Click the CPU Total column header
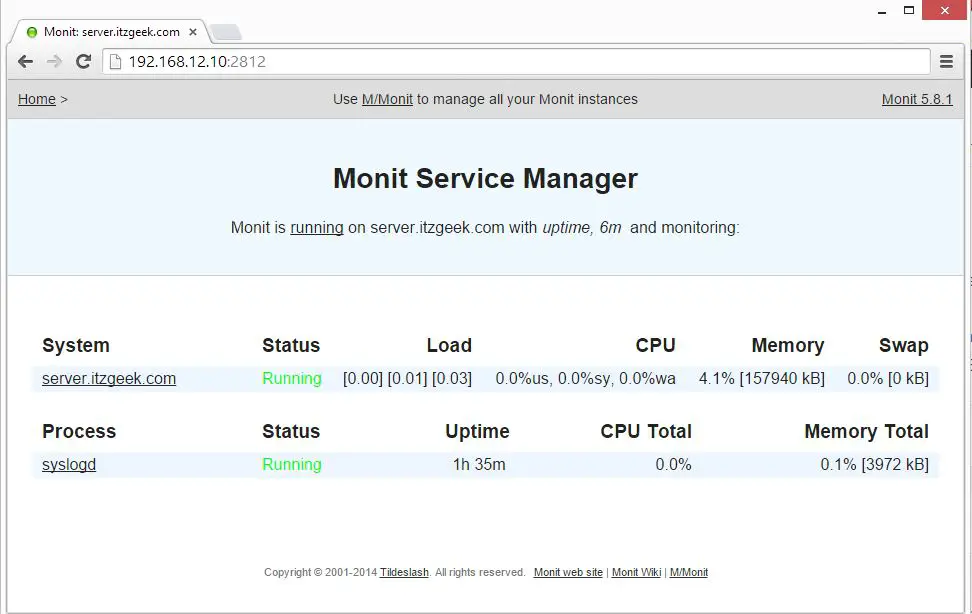 tap(646, 432)
